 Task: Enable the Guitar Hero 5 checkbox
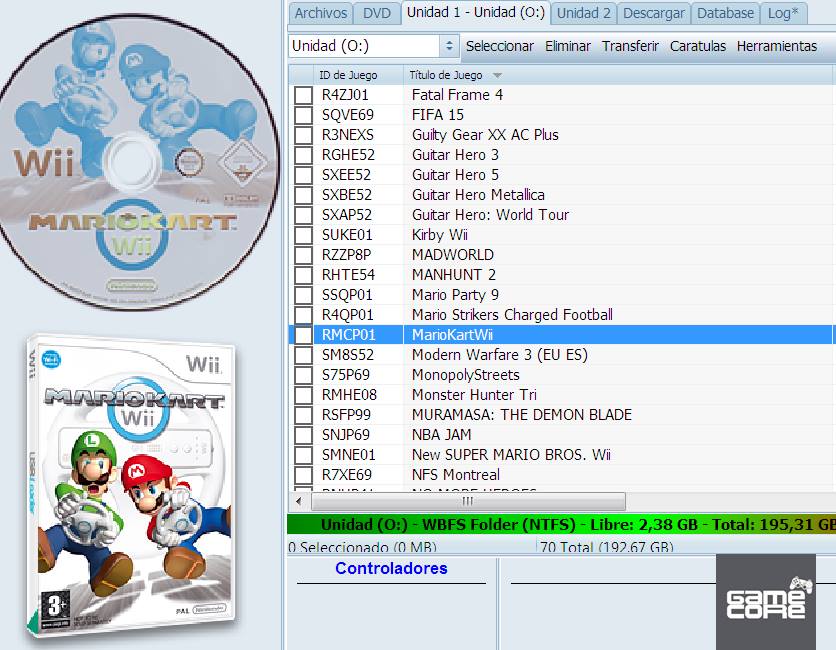pyautogui.click(x=303, y=175)
